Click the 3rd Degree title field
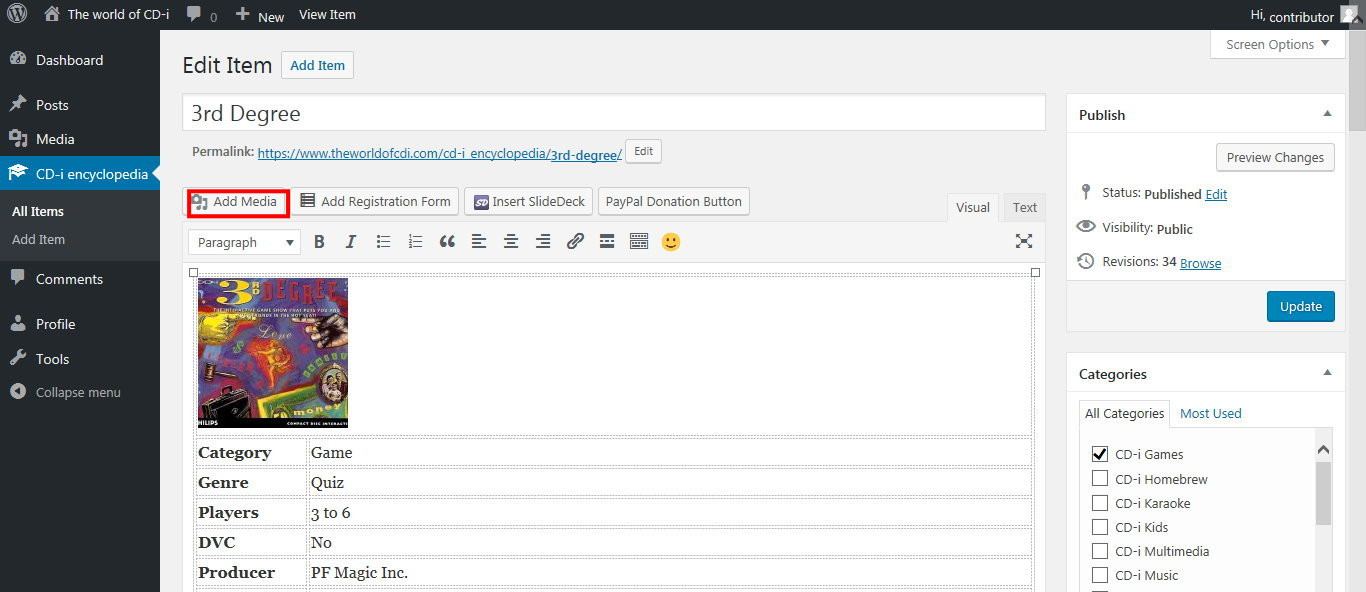1366x592 pixels. click(614, 113)
